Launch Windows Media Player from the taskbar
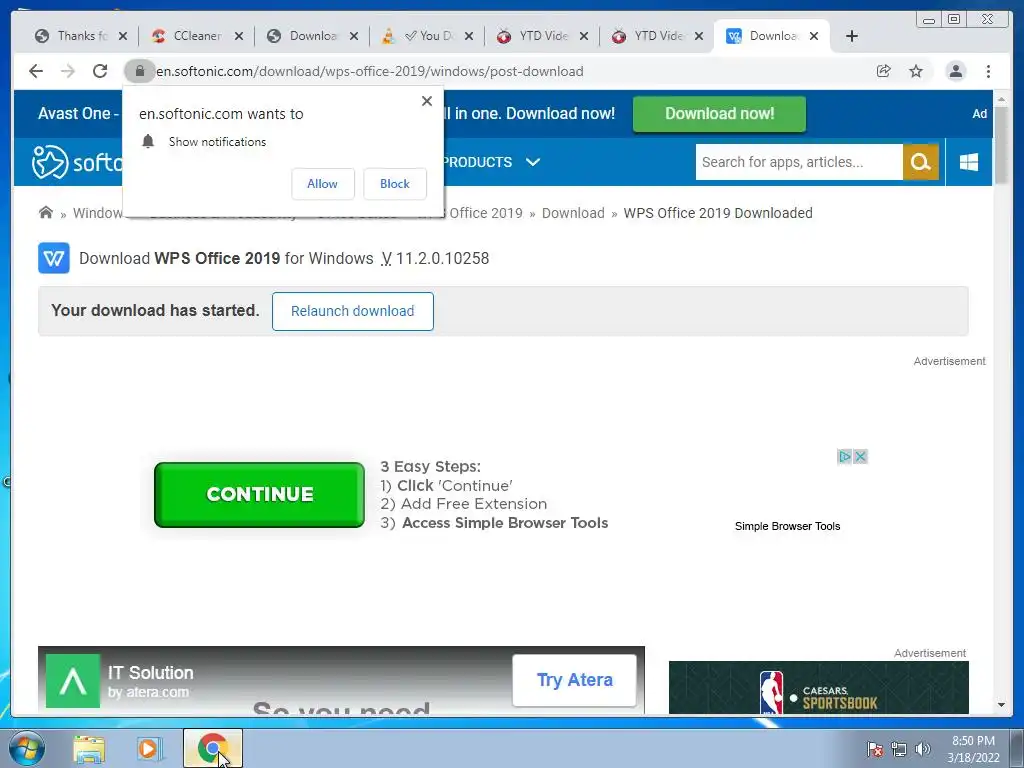1024x768 pixels. (x=148, y=749)
